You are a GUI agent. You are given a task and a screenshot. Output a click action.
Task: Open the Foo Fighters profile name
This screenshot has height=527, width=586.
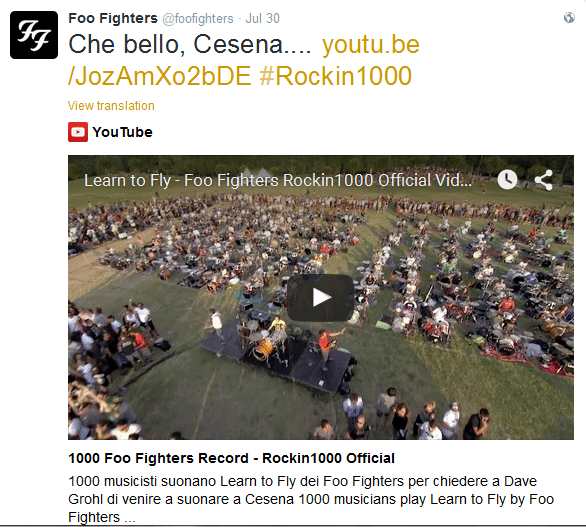point(113,18)
